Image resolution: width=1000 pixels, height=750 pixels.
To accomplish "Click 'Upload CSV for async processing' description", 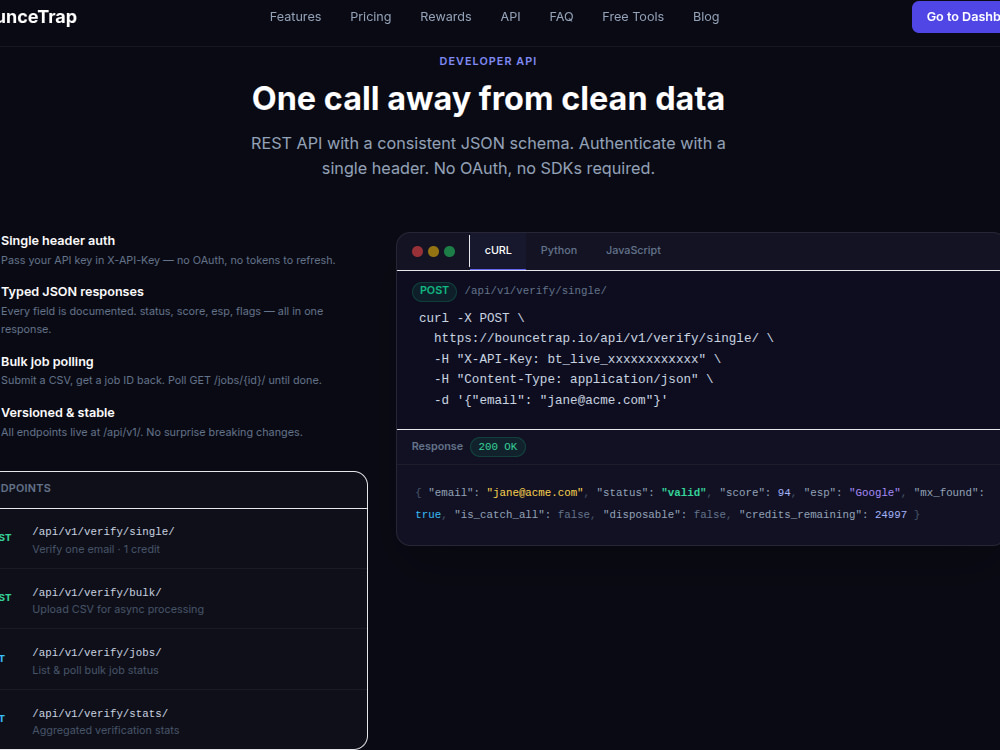I will click(118, 609).
